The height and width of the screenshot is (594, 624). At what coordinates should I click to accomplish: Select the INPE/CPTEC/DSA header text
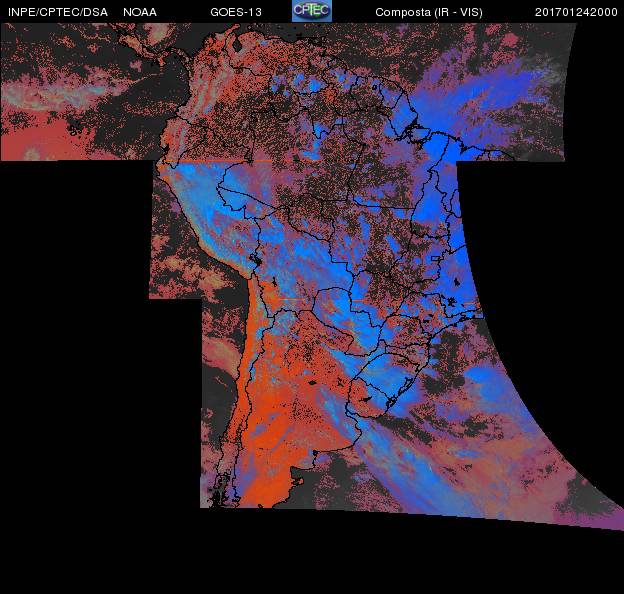(58, 12)
